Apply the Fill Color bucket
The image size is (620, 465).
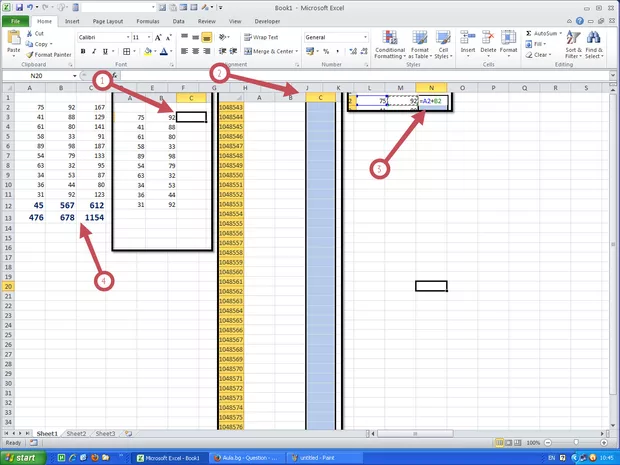click(x=148, y=51)
